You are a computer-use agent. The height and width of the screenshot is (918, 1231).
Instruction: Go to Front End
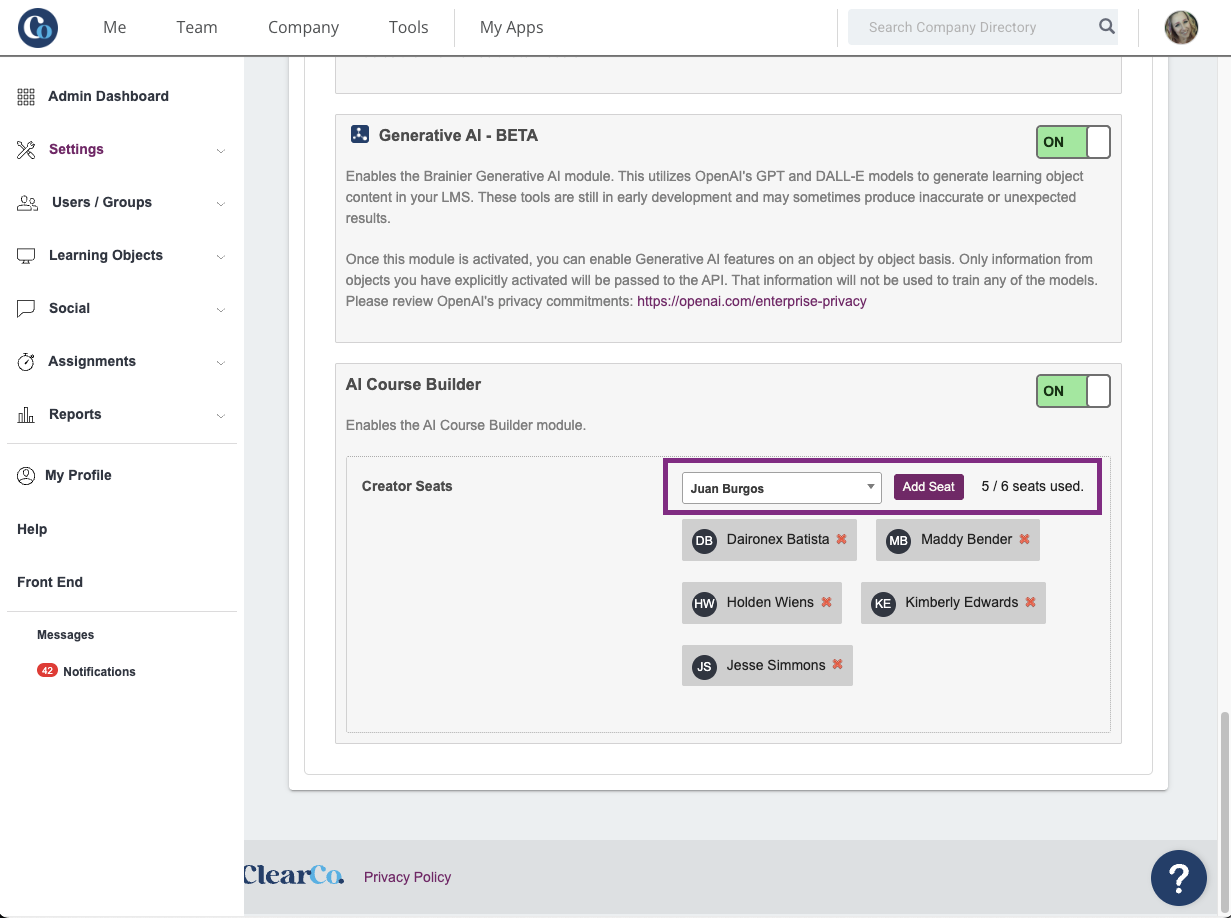click(x=50, y=582)
